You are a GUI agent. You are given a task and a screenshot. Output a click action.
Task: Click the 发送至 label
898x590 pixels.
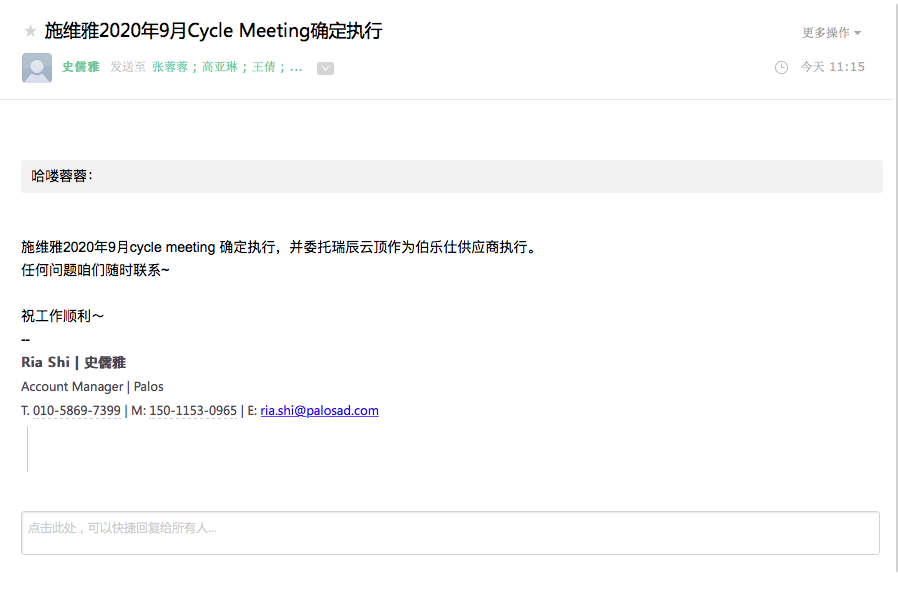tap(128, 67)
